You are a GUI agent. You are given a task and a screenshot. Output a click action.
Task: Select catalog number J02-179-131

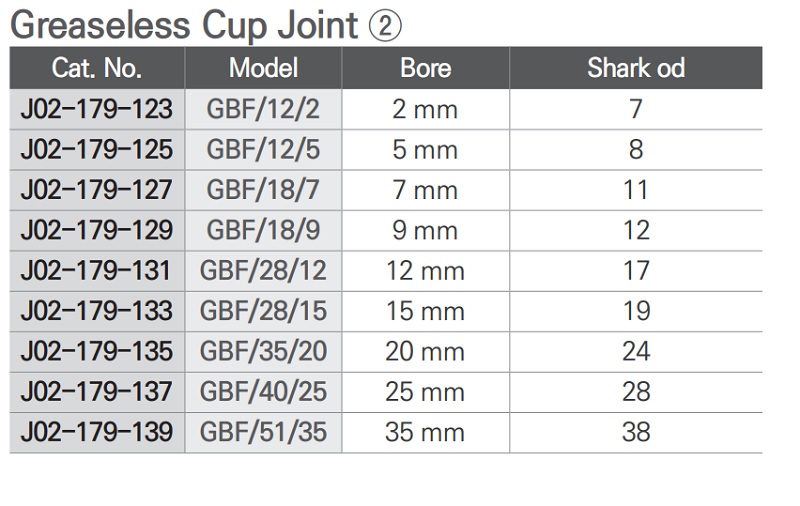[x=97, y=270]
